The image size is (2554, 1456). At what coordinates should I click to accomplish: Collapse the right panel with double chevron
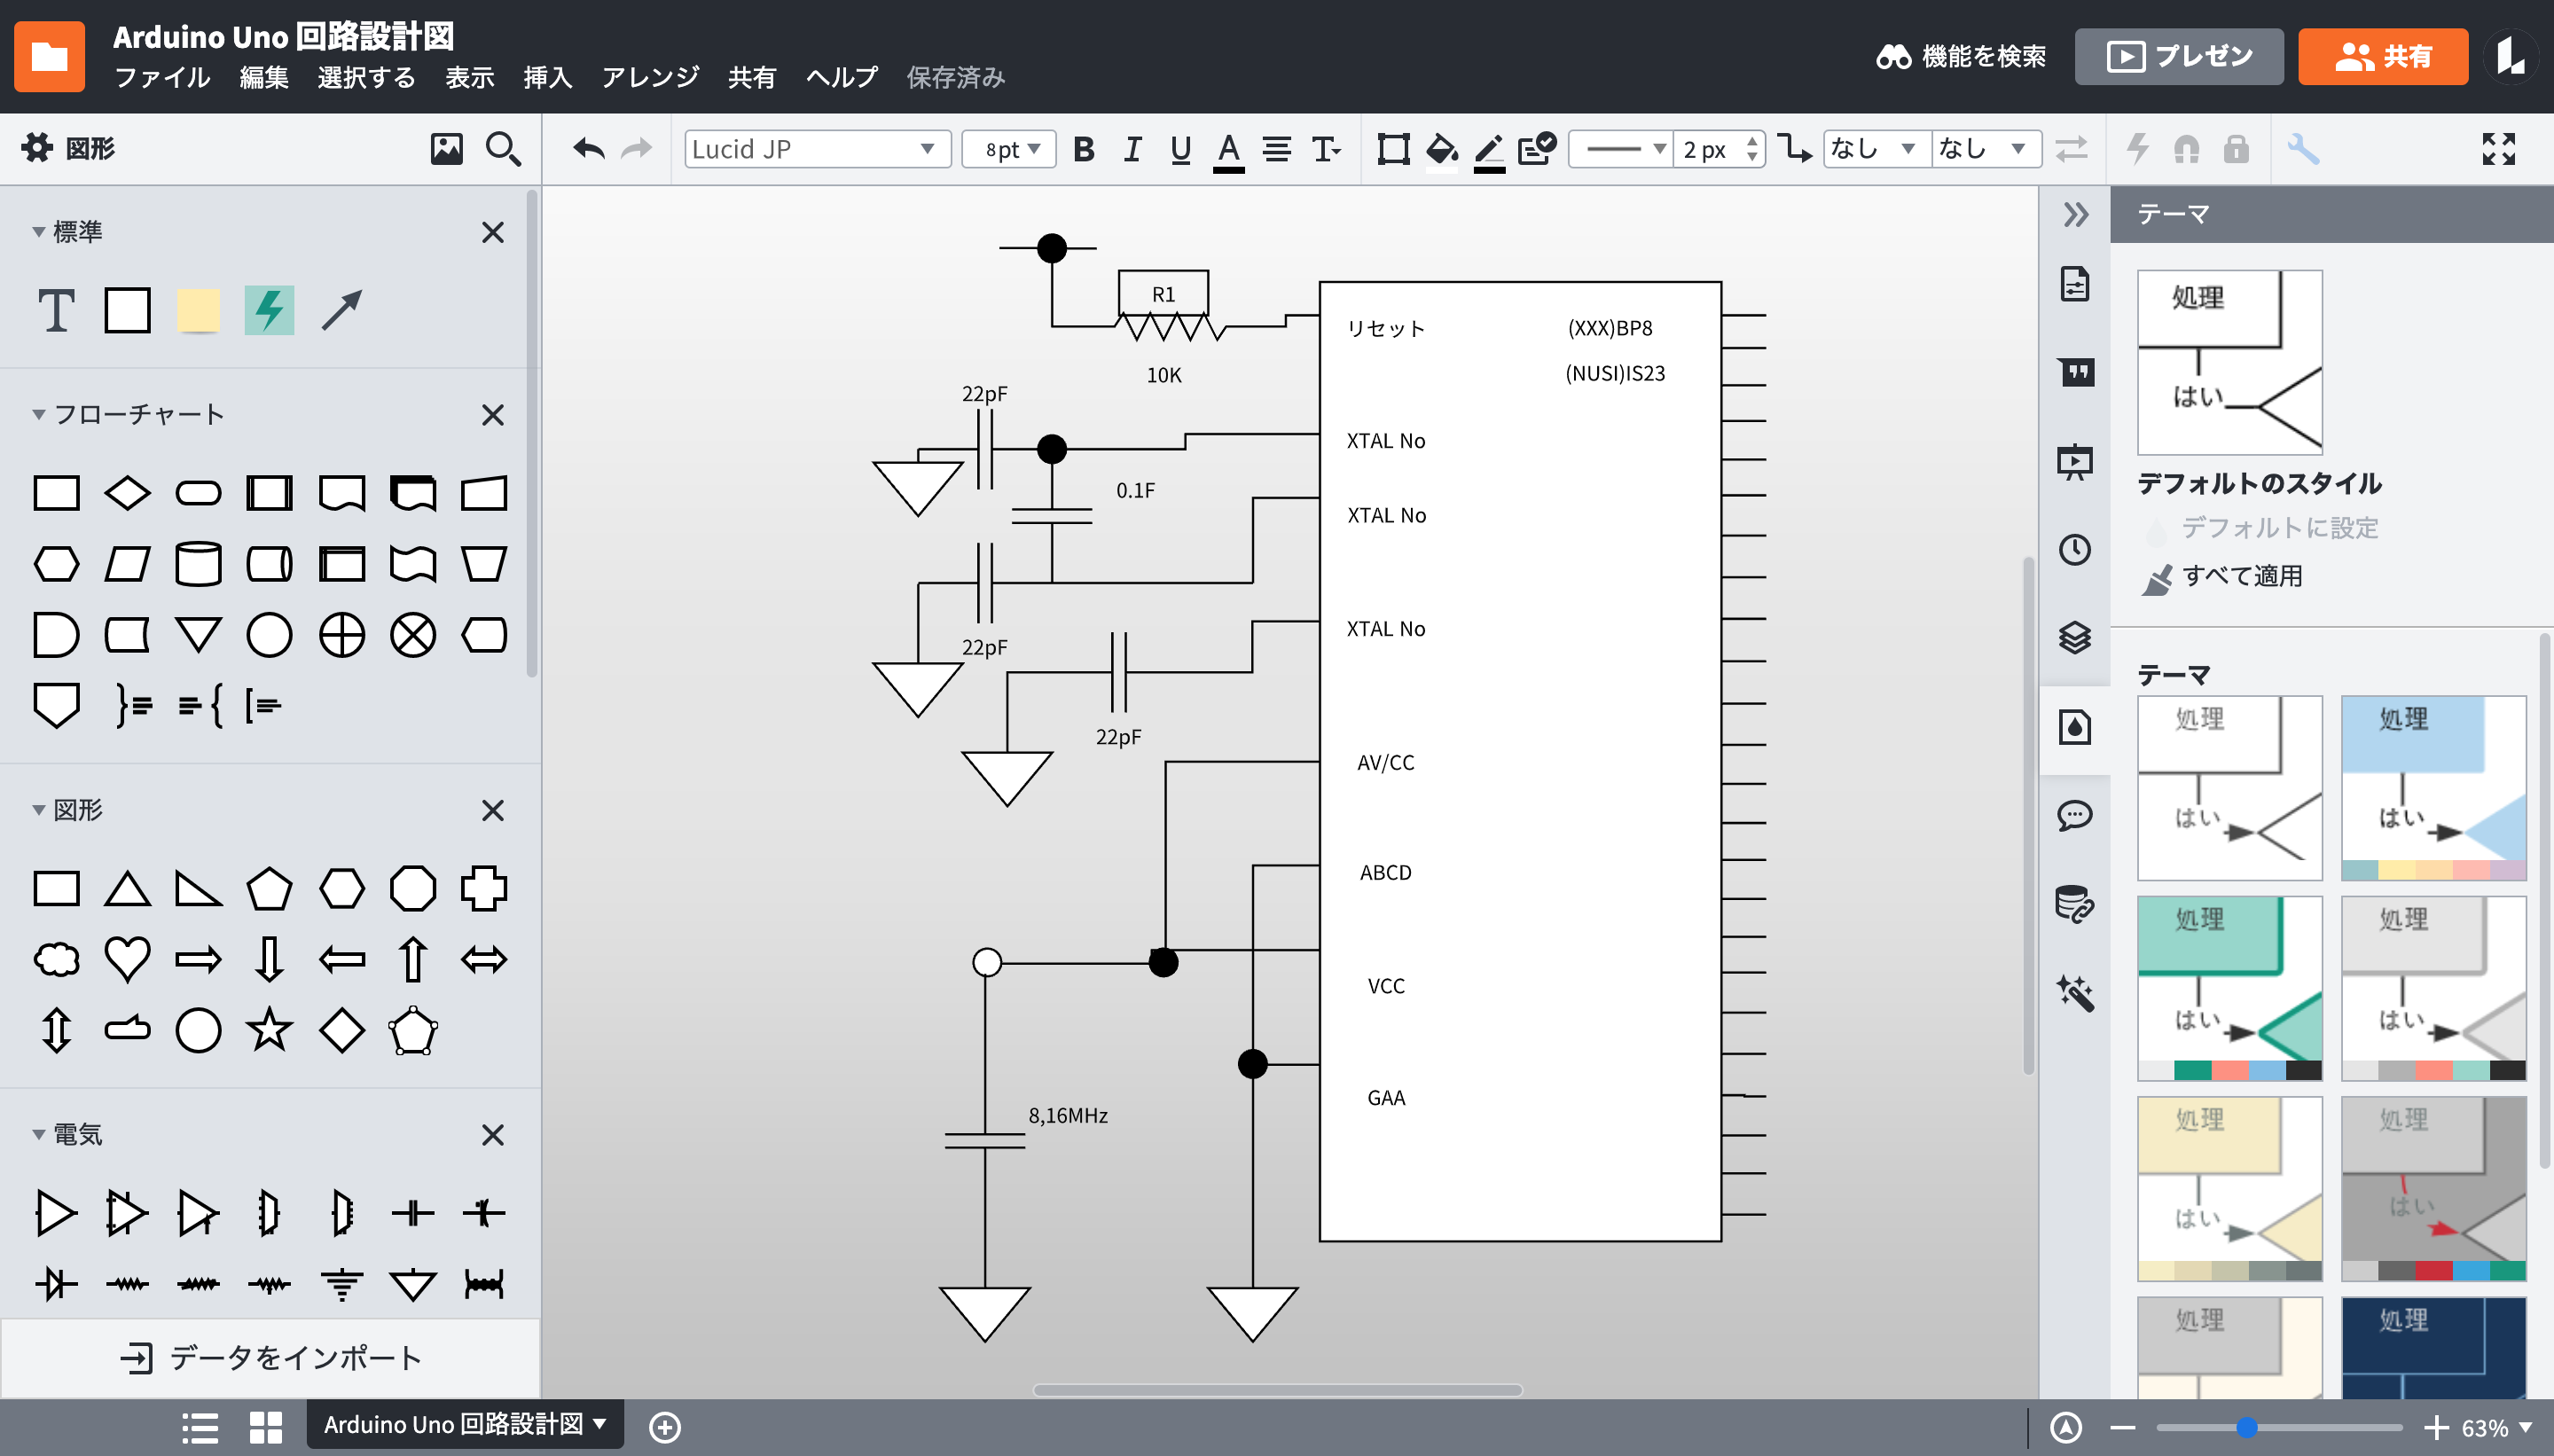(x=2075, y=214)
